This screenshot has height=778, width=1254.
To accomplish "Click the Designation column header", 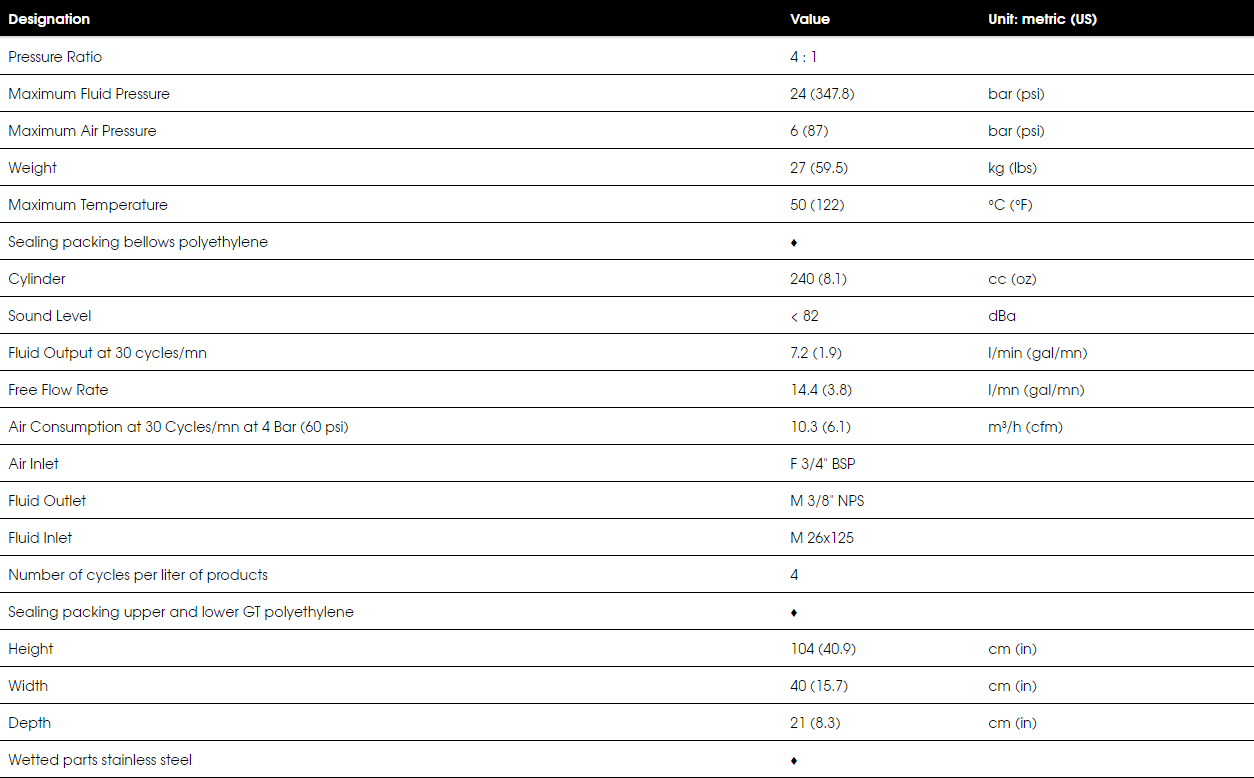I will (x=49, y=19).
